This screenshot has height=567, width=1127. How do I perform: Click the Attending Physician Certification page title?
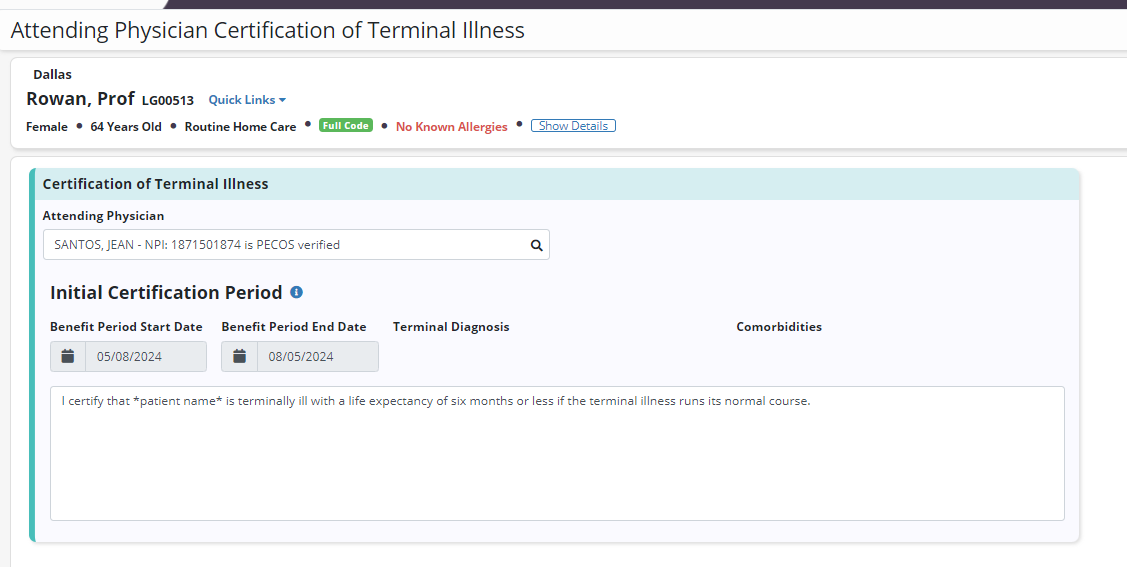pos(267,30)
